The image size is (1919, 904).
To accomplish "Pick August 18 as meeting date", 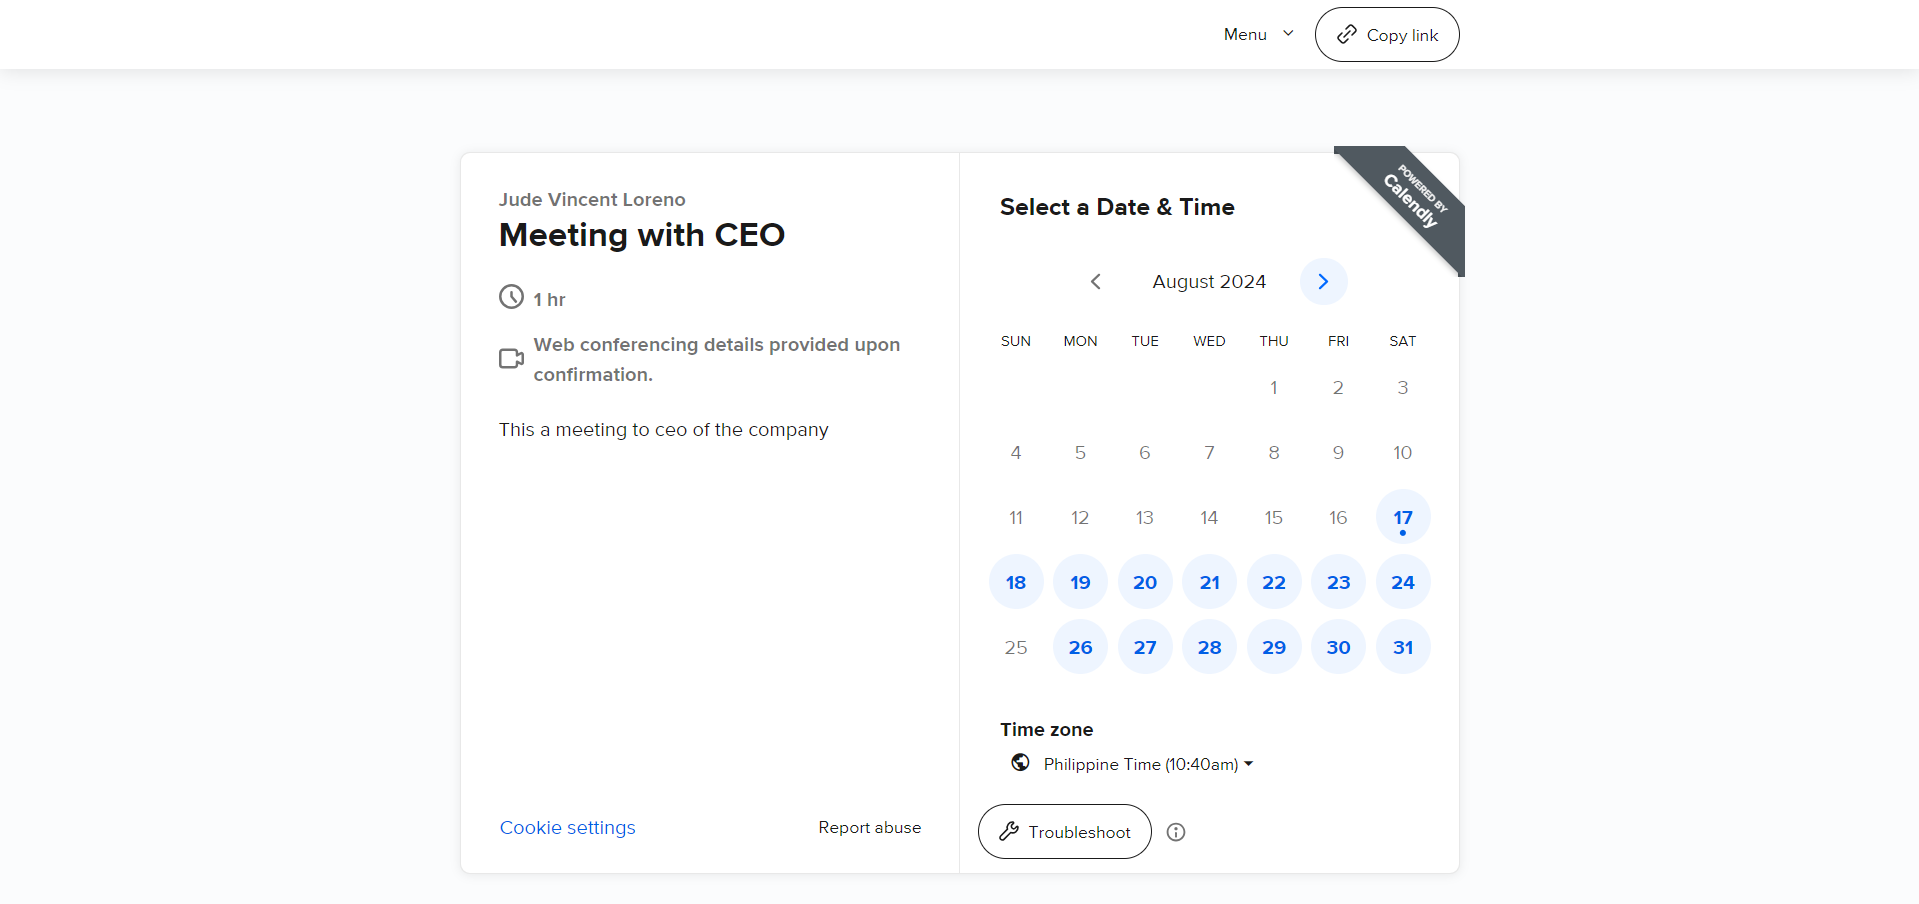I will tap(1015, 583).
